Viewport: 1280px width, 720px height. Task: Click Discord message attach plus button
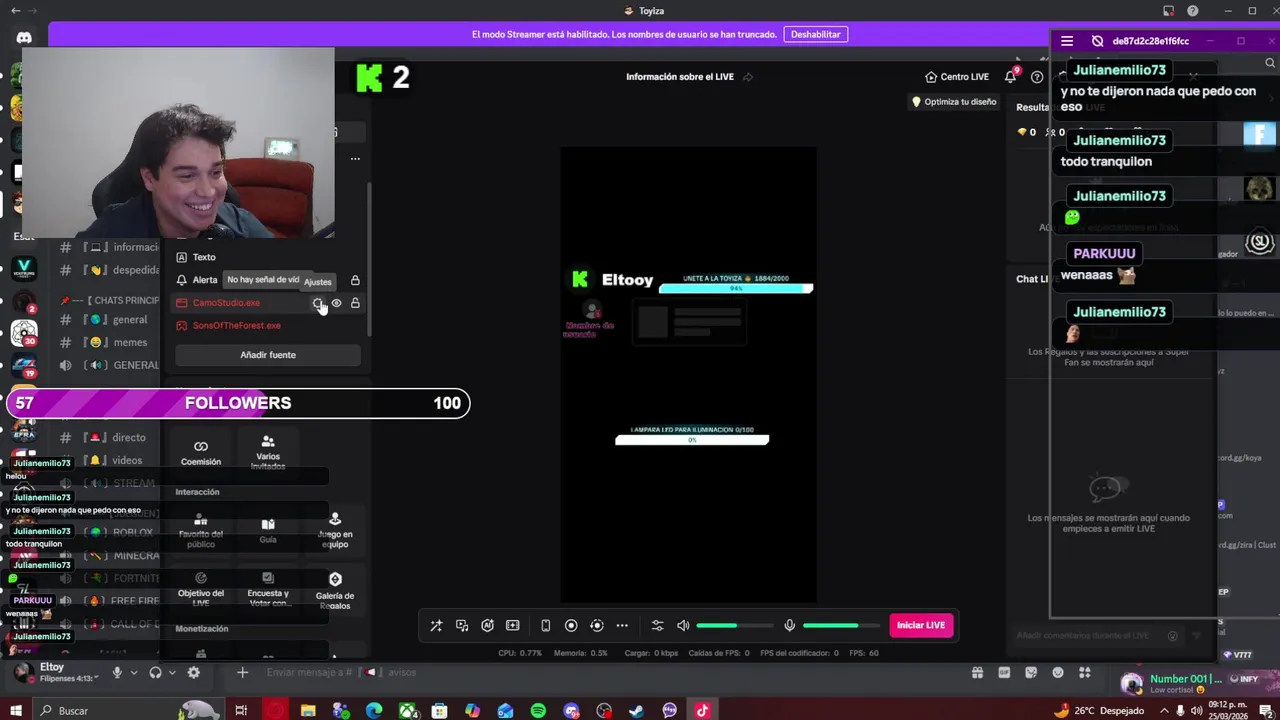[x=242, y=672]
